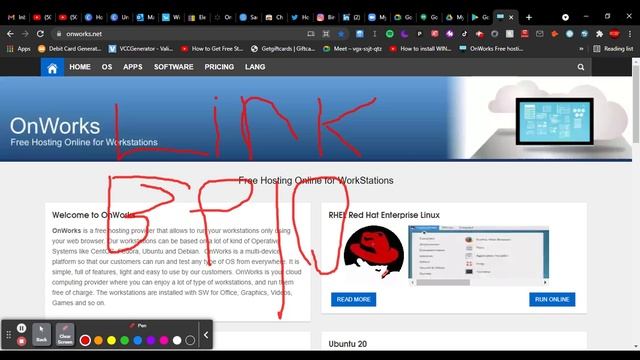
Task: Click the browser forward arrow
Action: pyautogui.click(x=25, y=34)
